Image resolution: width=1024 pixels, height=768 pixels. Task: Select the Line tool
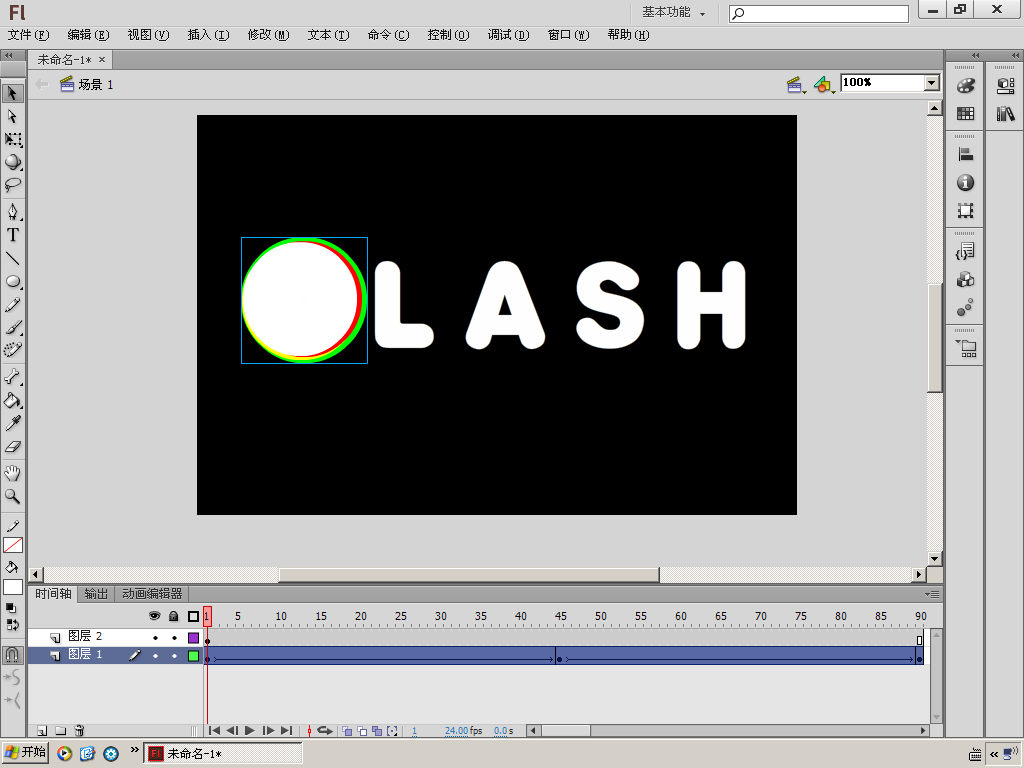pos(12,259)
